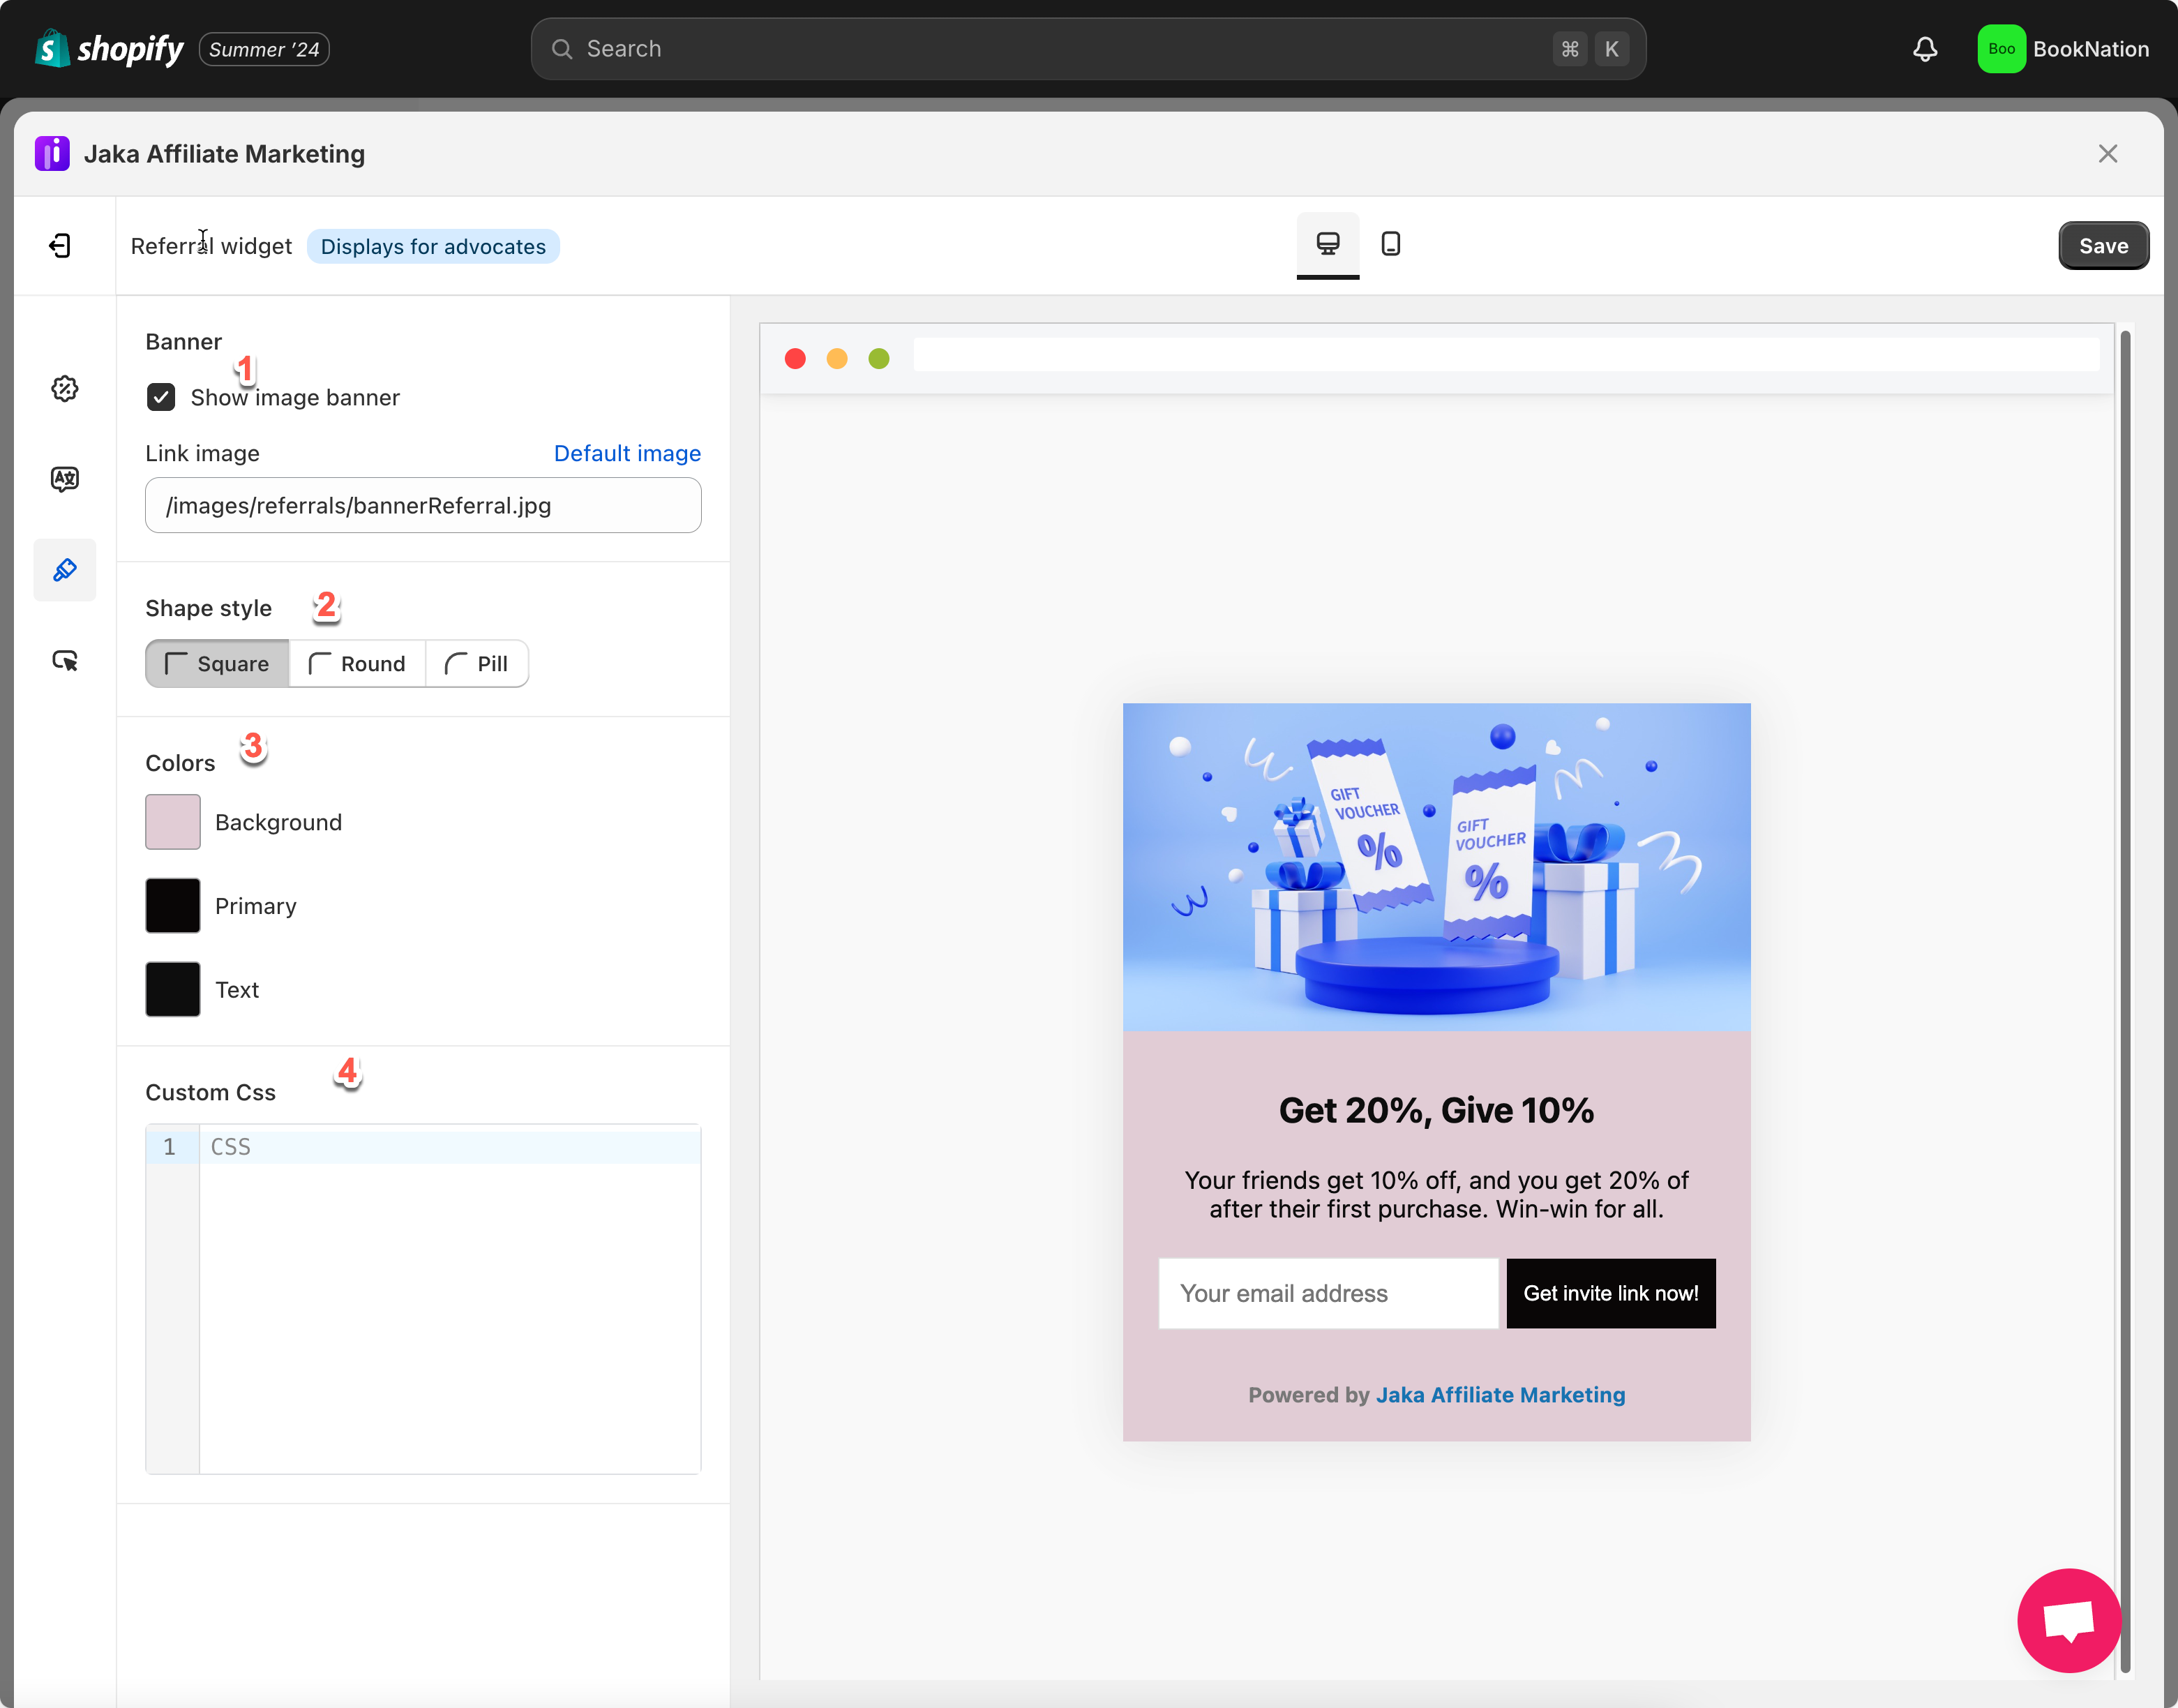This screenshot has height=1708, width=2178.
Task: Switch to mobile preview mode
Action: (1390, 244)
